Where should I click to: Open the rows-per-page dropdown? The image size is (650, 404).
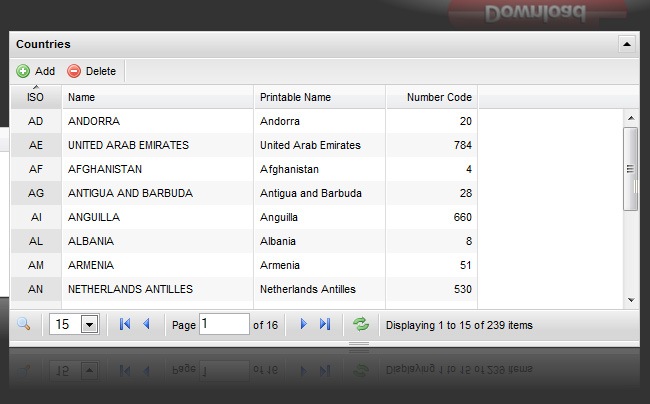[x=88, y=324]
